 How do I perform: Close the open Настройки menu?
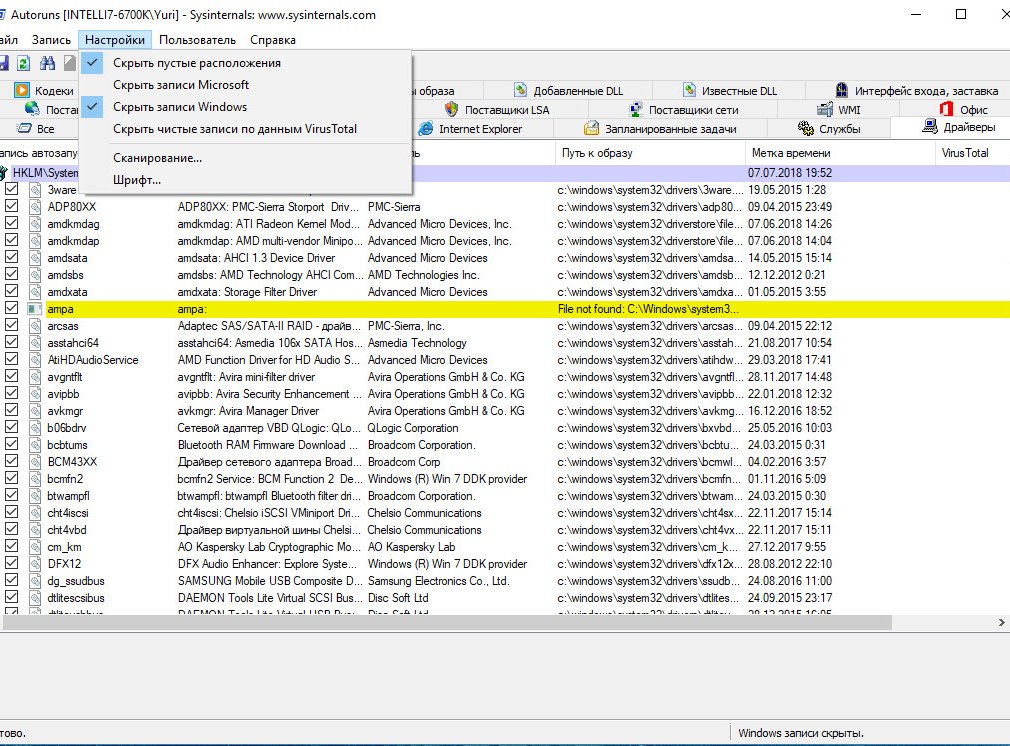[x=115, y=40]
